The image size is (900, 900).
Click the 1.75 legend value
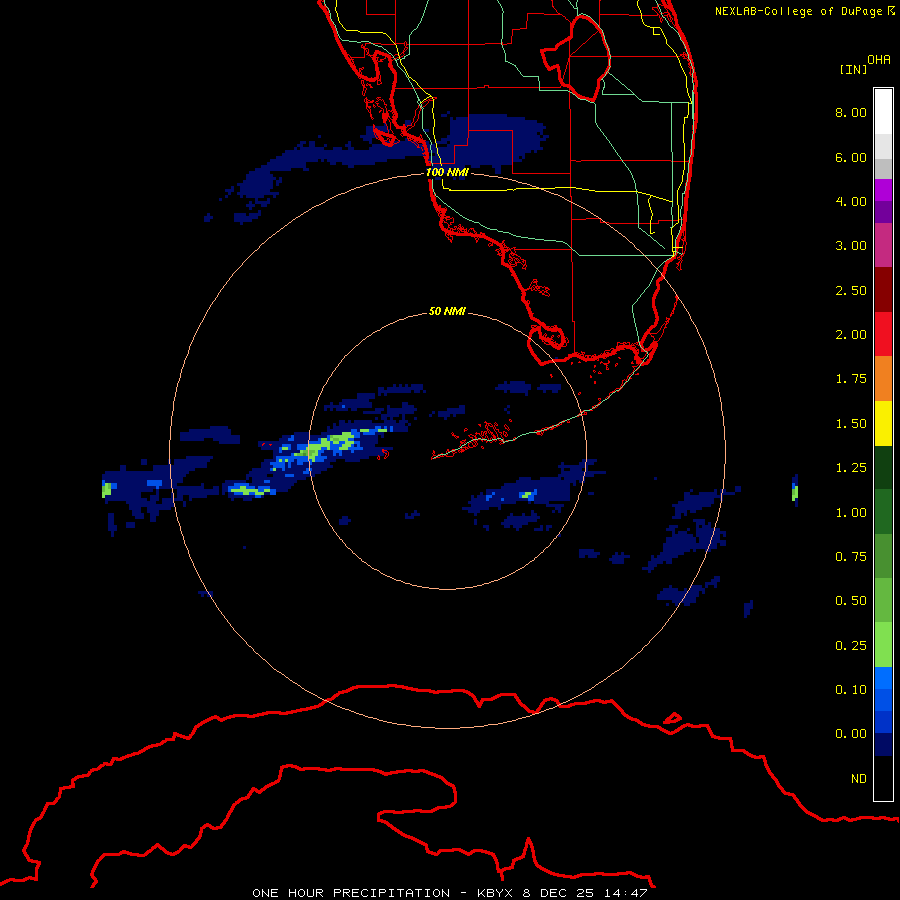click(x=851, y=379)
